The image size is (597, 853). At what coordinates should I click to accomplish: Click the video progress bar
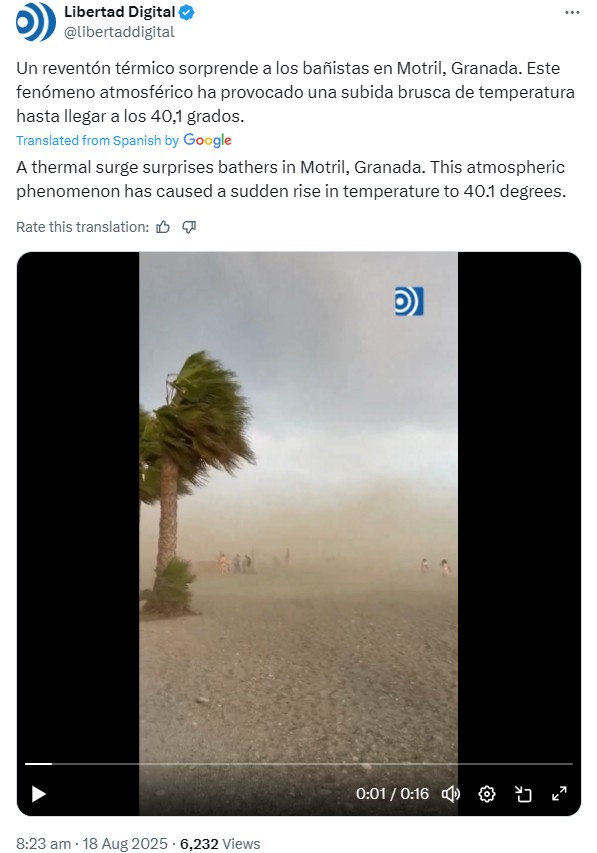pos(299,764)
